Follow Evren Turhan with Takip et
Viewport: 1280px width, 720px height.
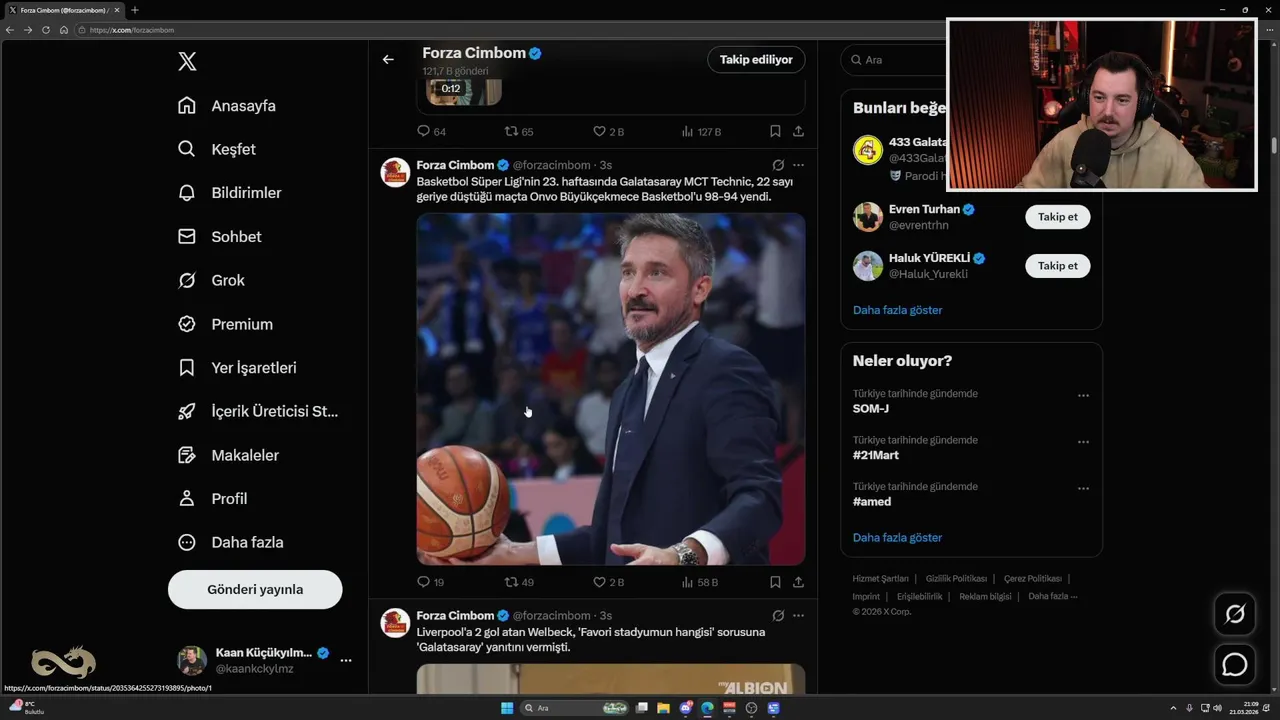(x=1057, y=217)
